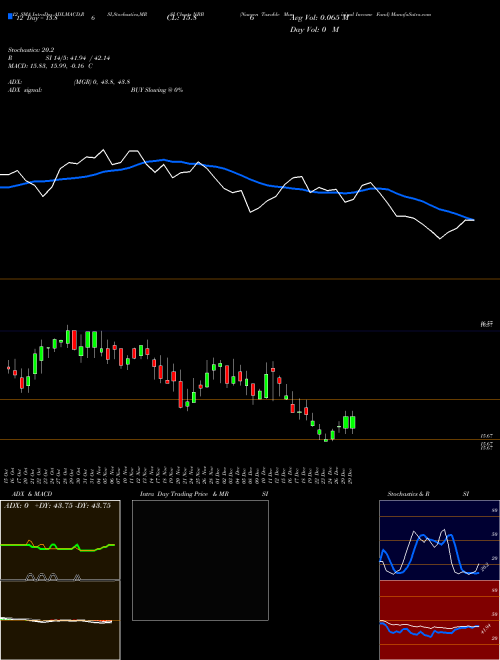Click the MACD lower mini chart
Viewport: 500px width, 660px height.
[x=60, y=620]
